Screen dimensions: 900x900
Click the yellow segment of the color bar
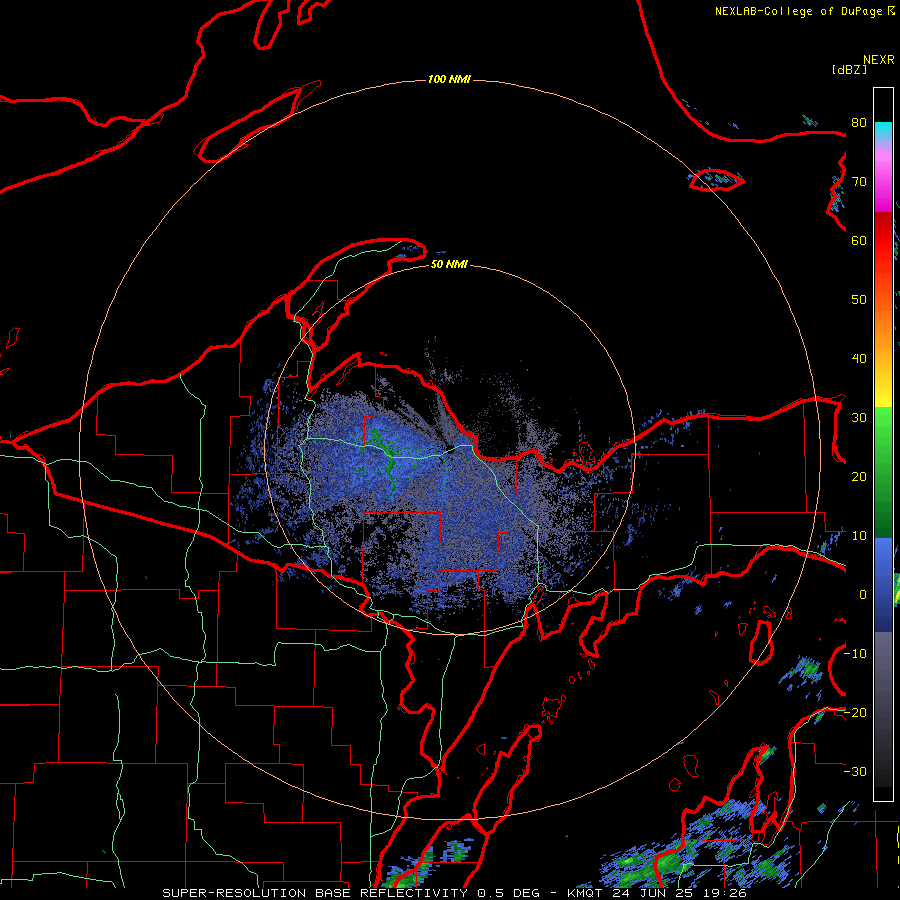tap(883, 397)
